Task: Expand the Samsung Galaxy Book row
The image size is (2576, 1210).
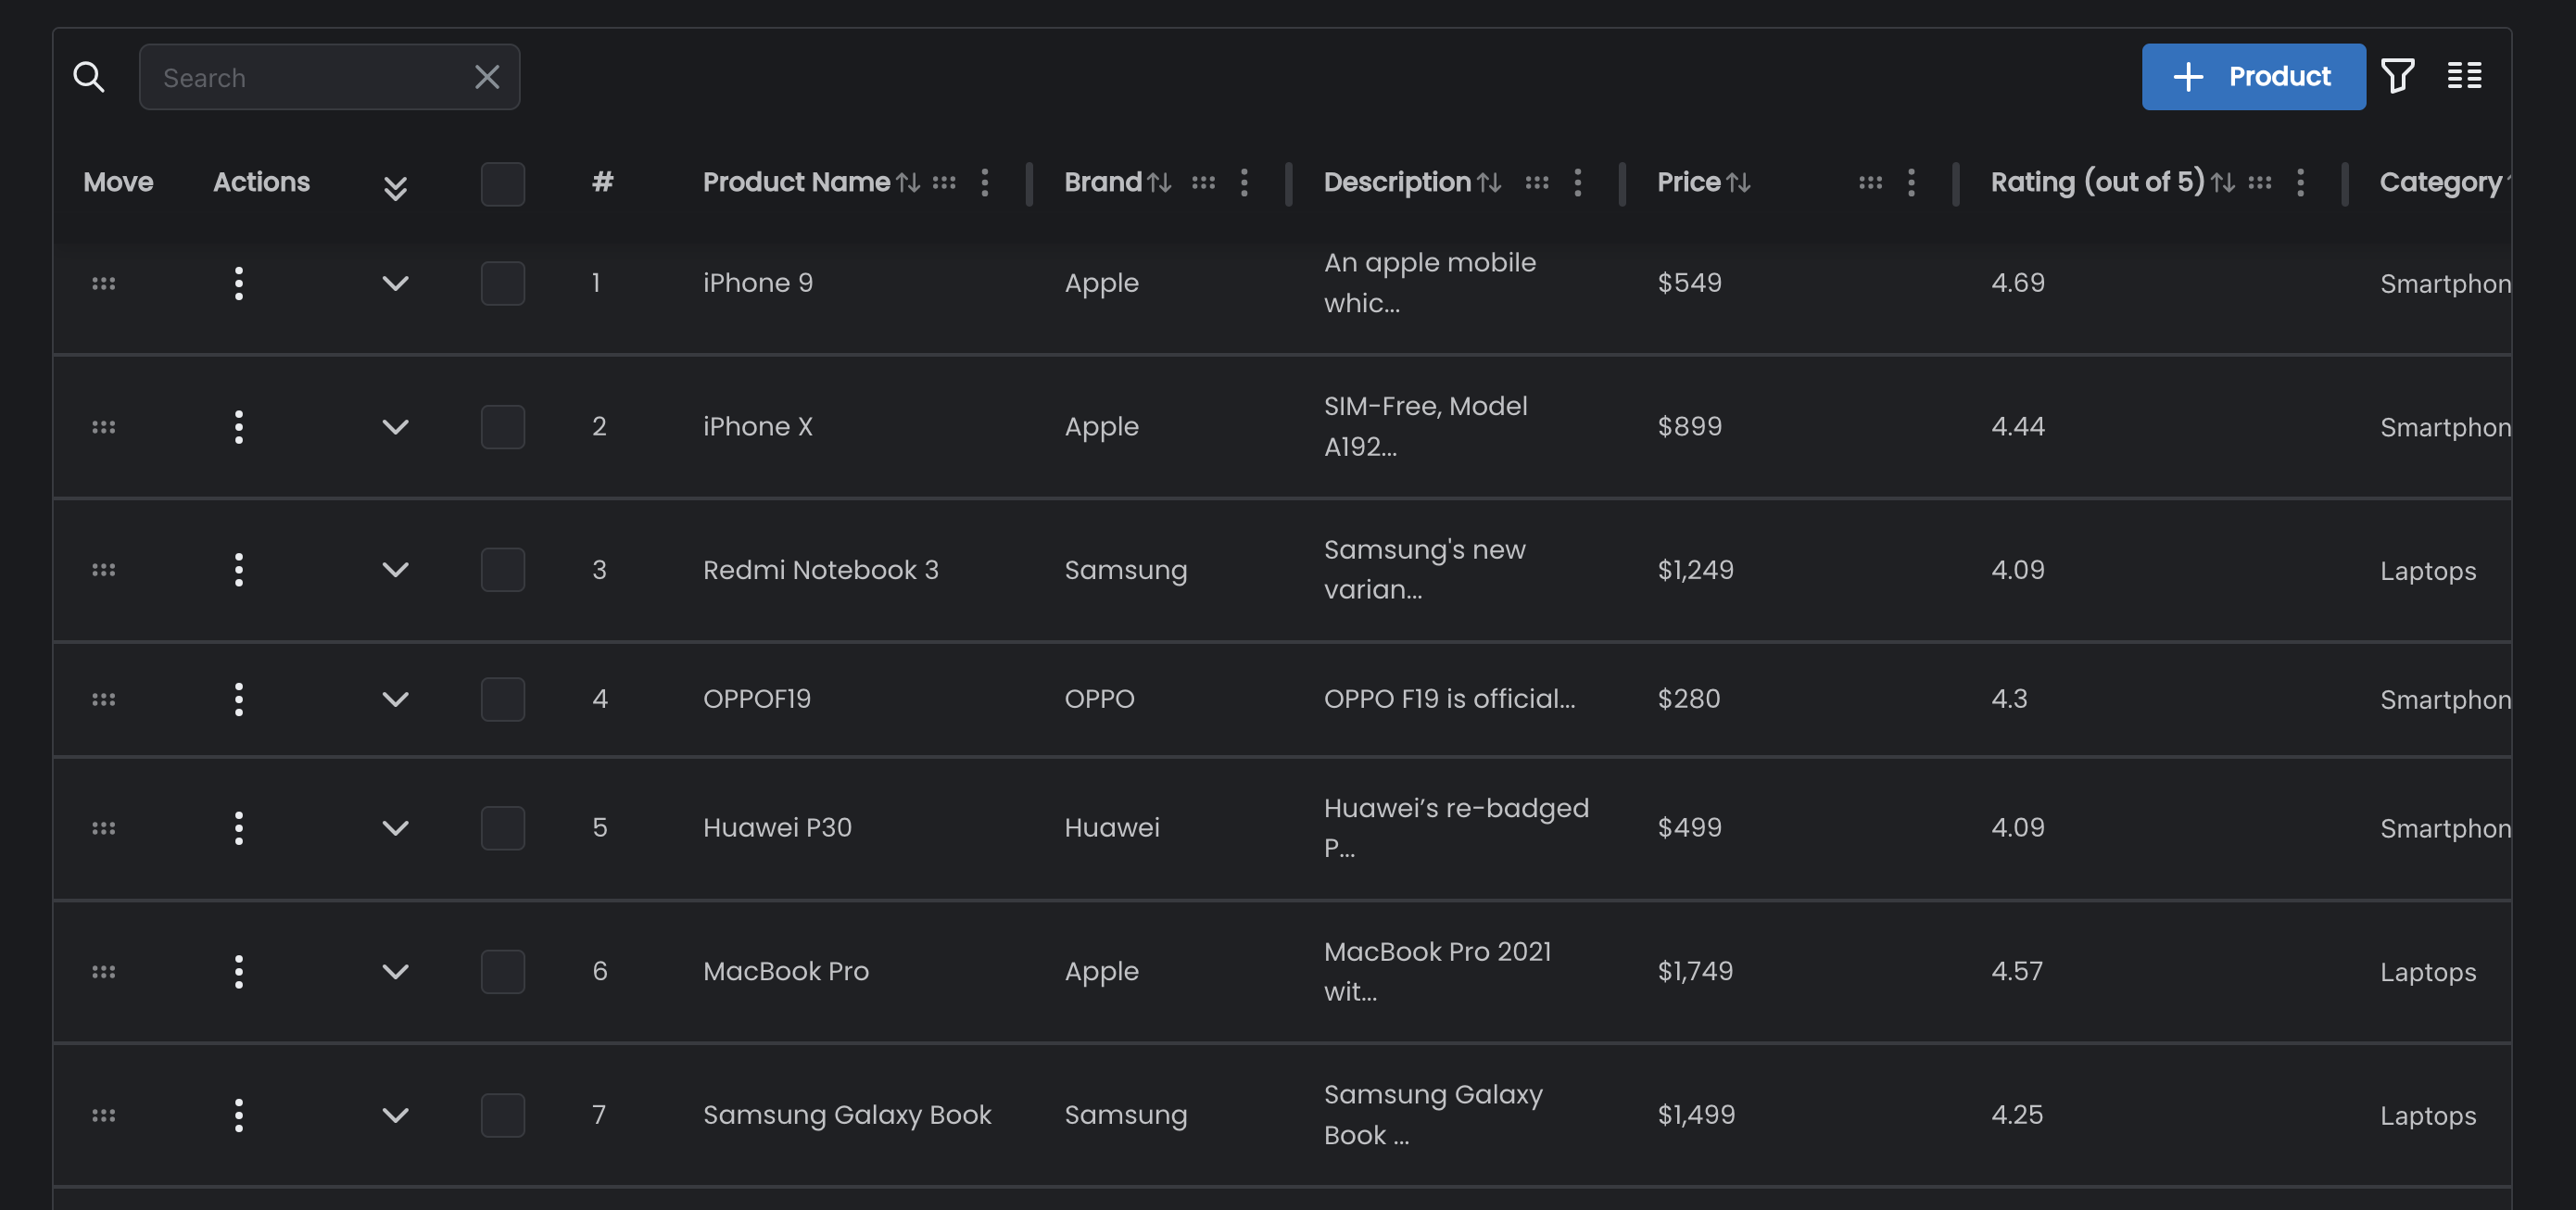Action: pyautogui.click(x=395, y=1115)
